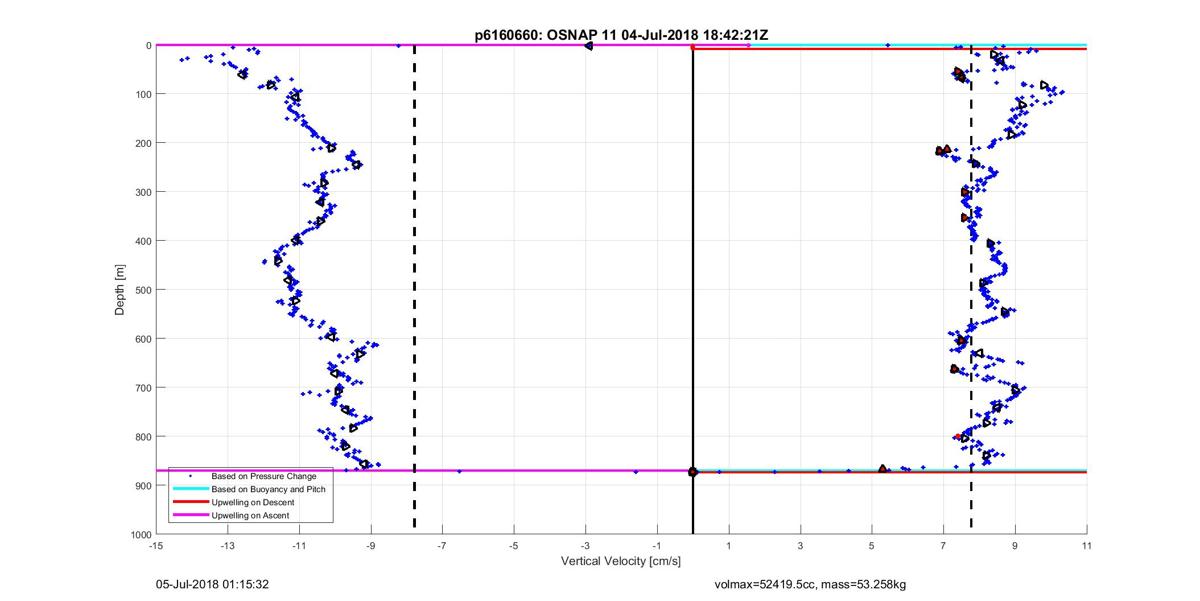This screenshot has height=601, width=1200.
Task: Click the plot title p6160660 OSNAP 11
Action: point(621,35)
